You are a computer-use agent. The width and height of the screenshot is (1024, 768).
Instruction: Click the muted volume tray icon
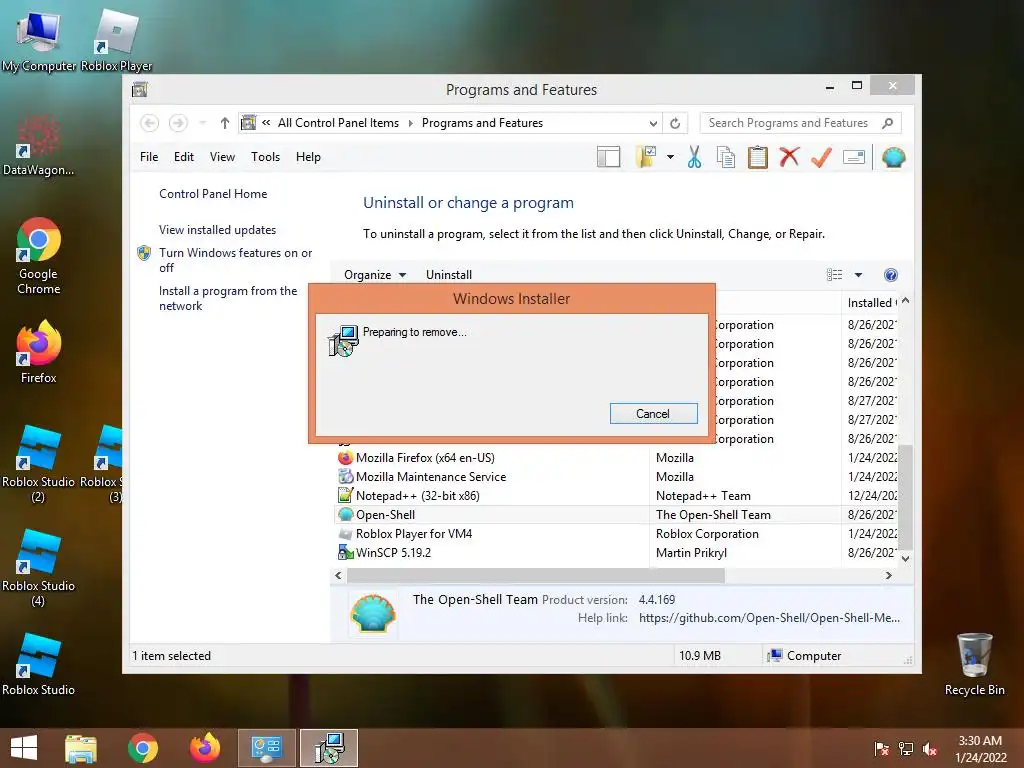click(930, 749)
